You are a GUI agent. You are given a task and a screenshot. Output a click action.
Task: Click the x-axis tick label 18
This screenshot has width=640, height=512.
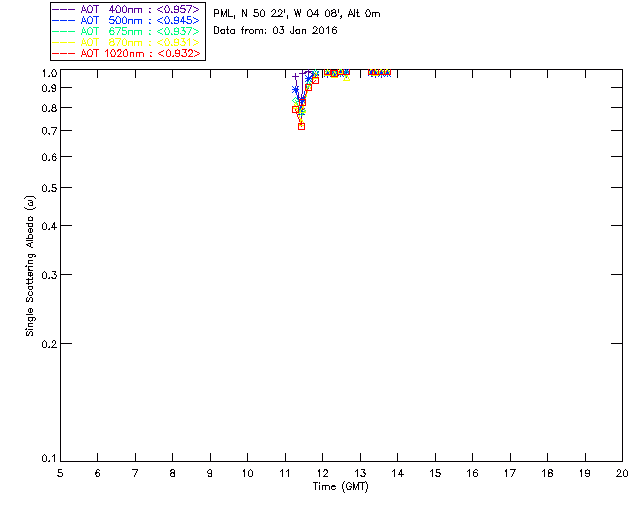[x=547, y=473]
